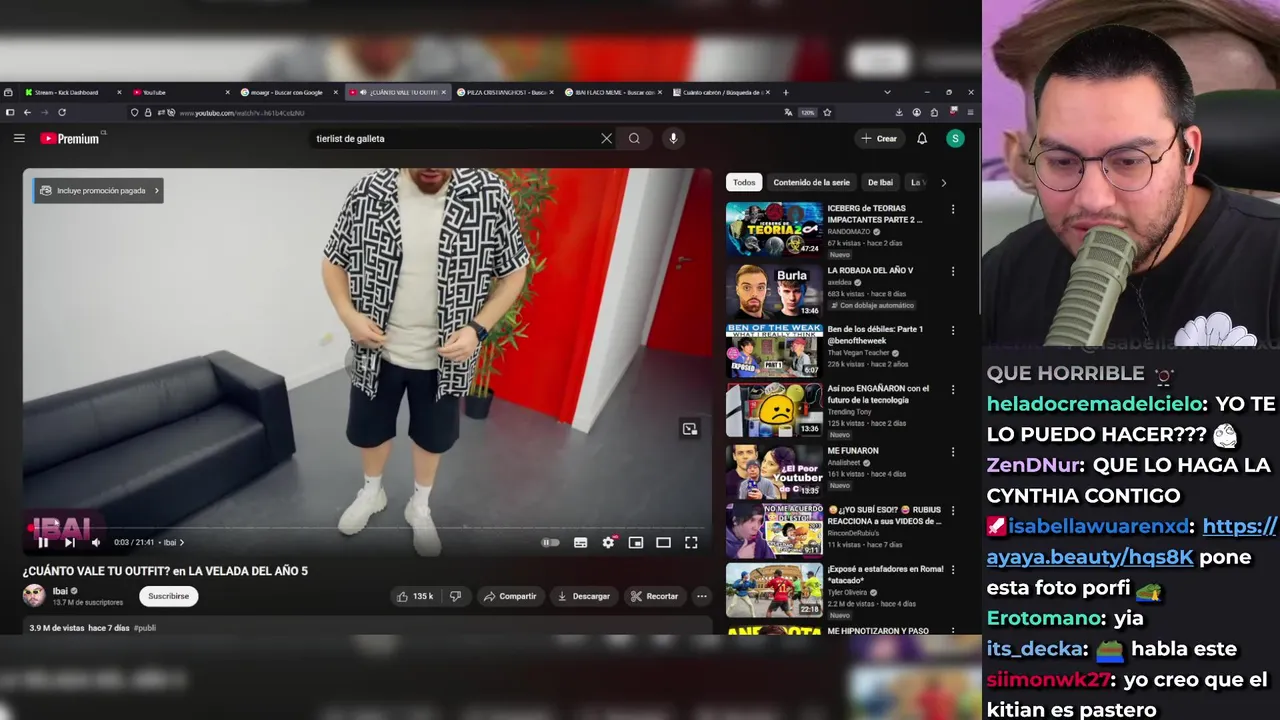Expand the chapter chevron beside Ibai in the player
This screenshot has width=1280, height=720.
click(x=181, y=543)
